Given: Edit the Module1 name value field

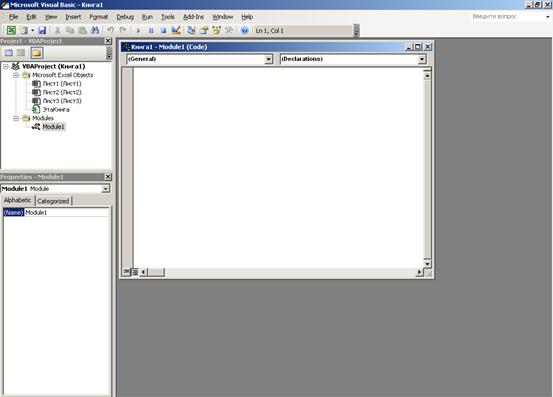Looking at the screenshot, I should (67, 212).
